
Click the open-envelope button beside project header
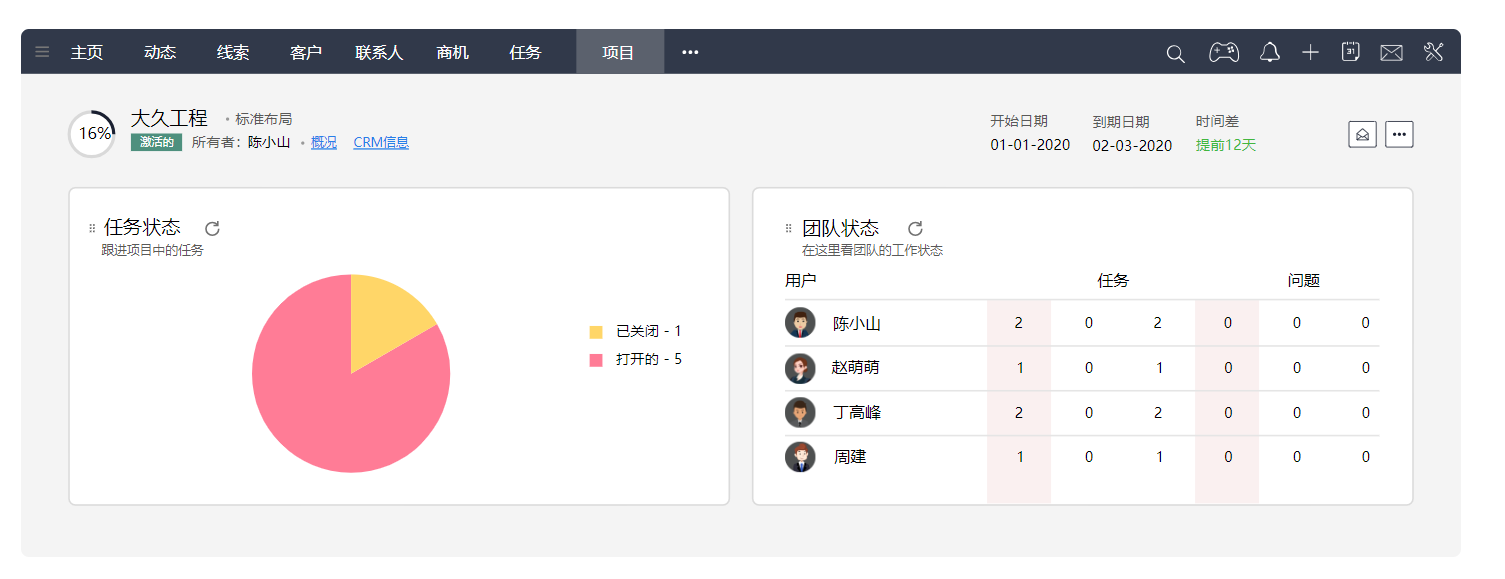(x=1363, y=134)
